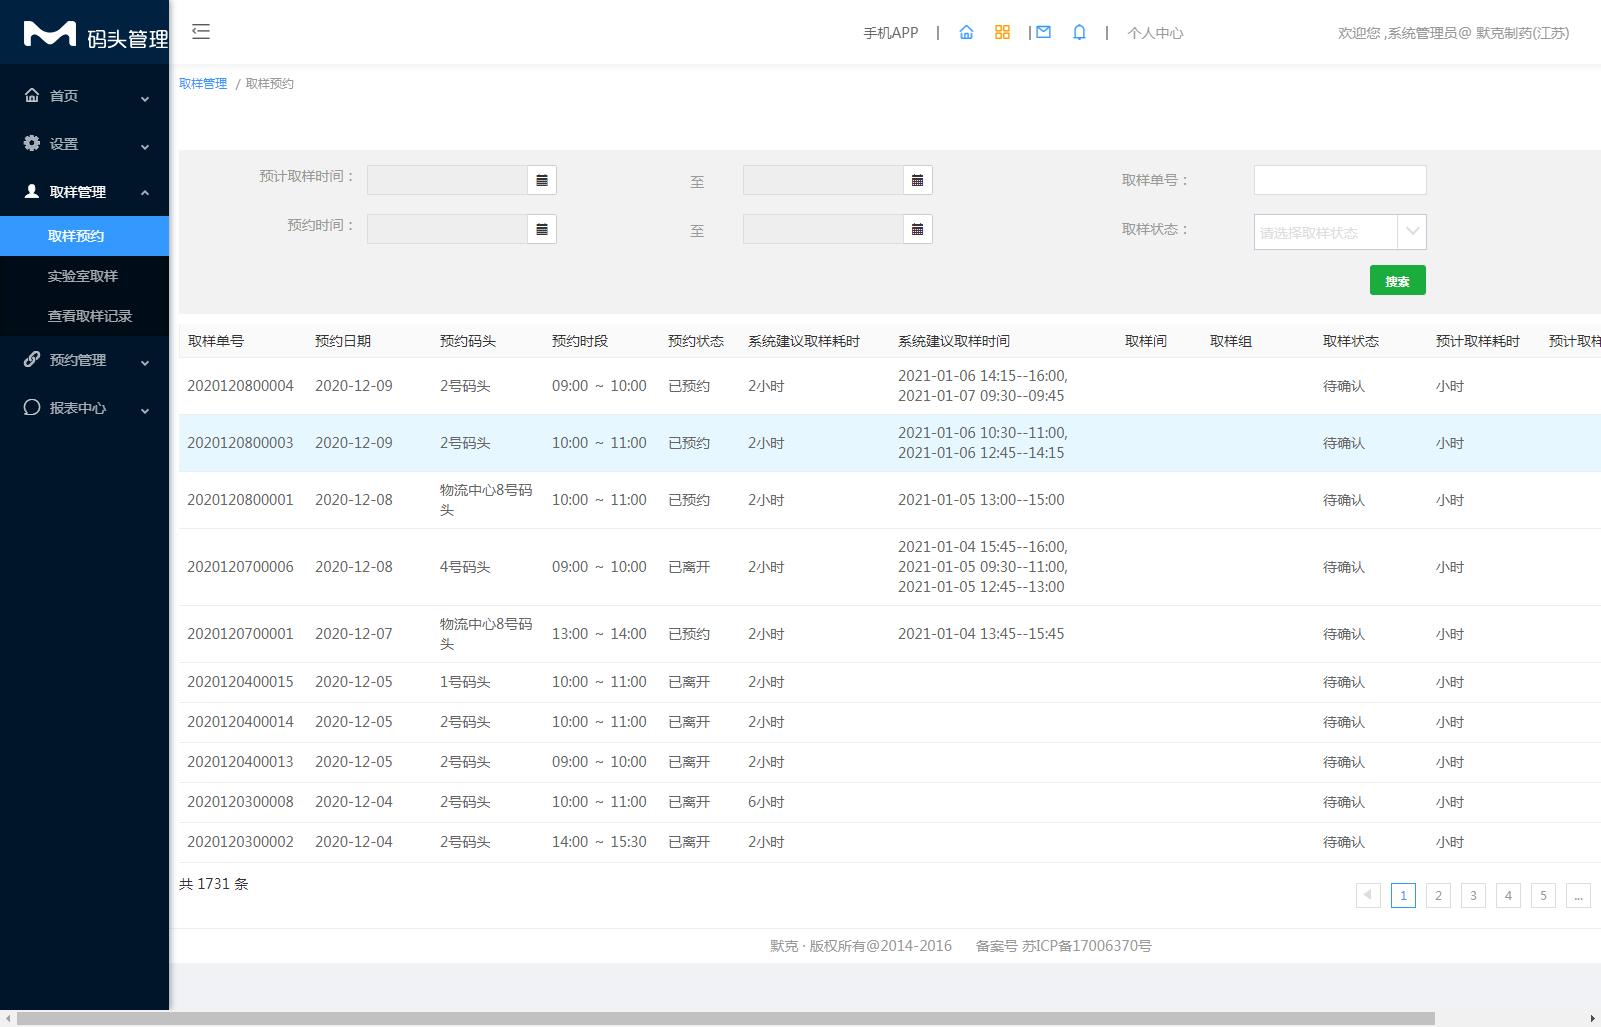Click the scrollbar left arrow
This screenshot has width=1601, height=1027.
8,1018
